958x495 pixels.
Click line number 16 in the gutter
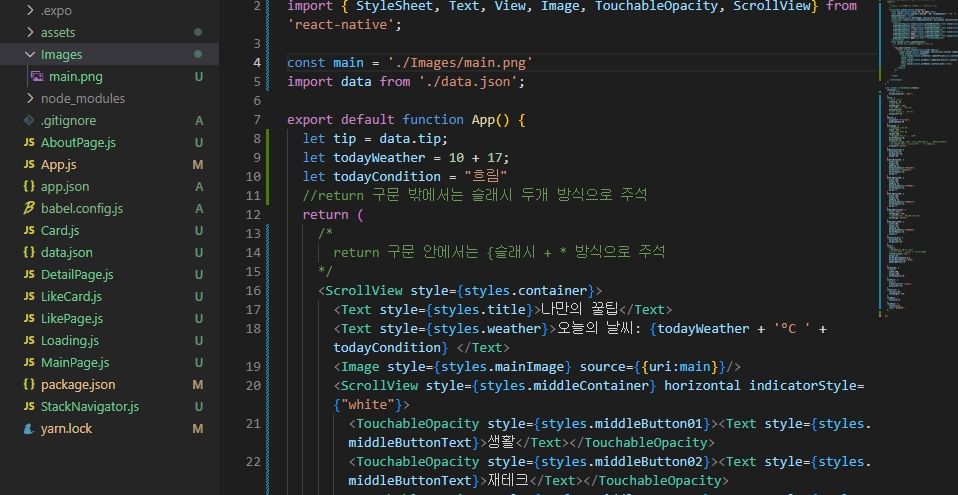point(253,290)
